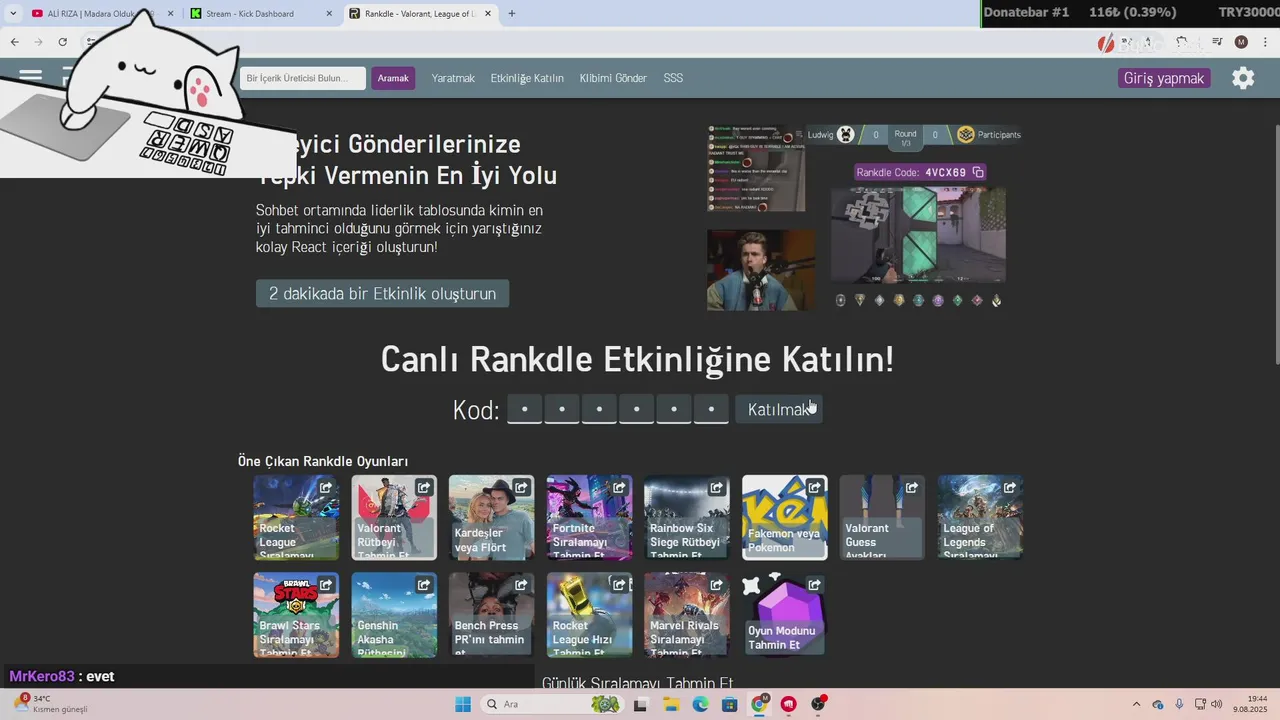The image size is (1280, 720).
Task: Share the Kardeşler veya Flört card
Action: (521, 488)
